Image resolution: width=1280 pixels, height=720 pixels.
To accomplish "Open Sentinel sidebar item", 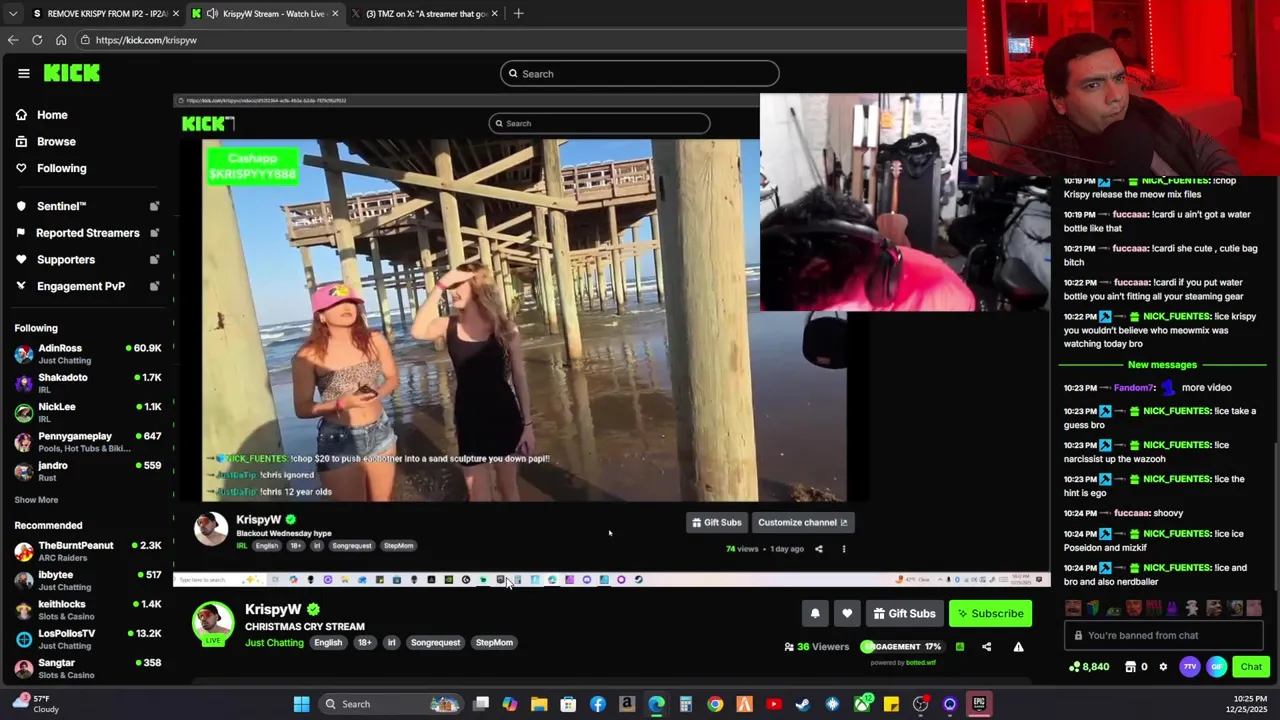I will tap(61, 206).
